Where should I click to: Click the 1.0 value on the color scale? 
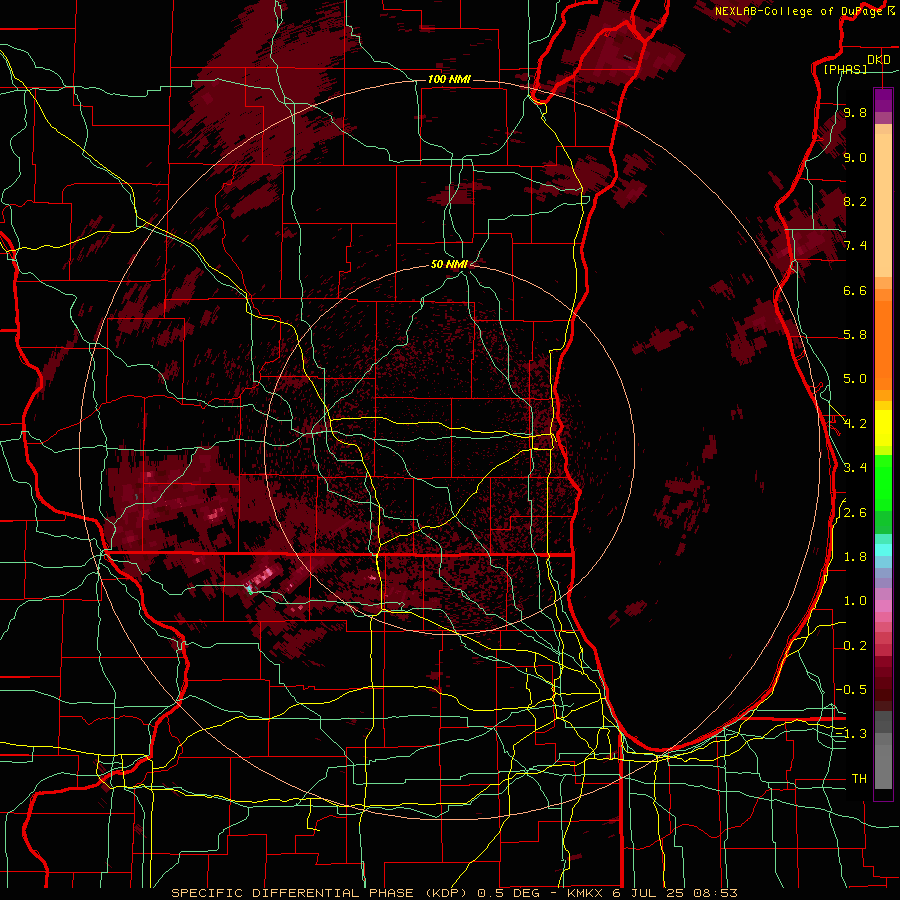point(855,601)
